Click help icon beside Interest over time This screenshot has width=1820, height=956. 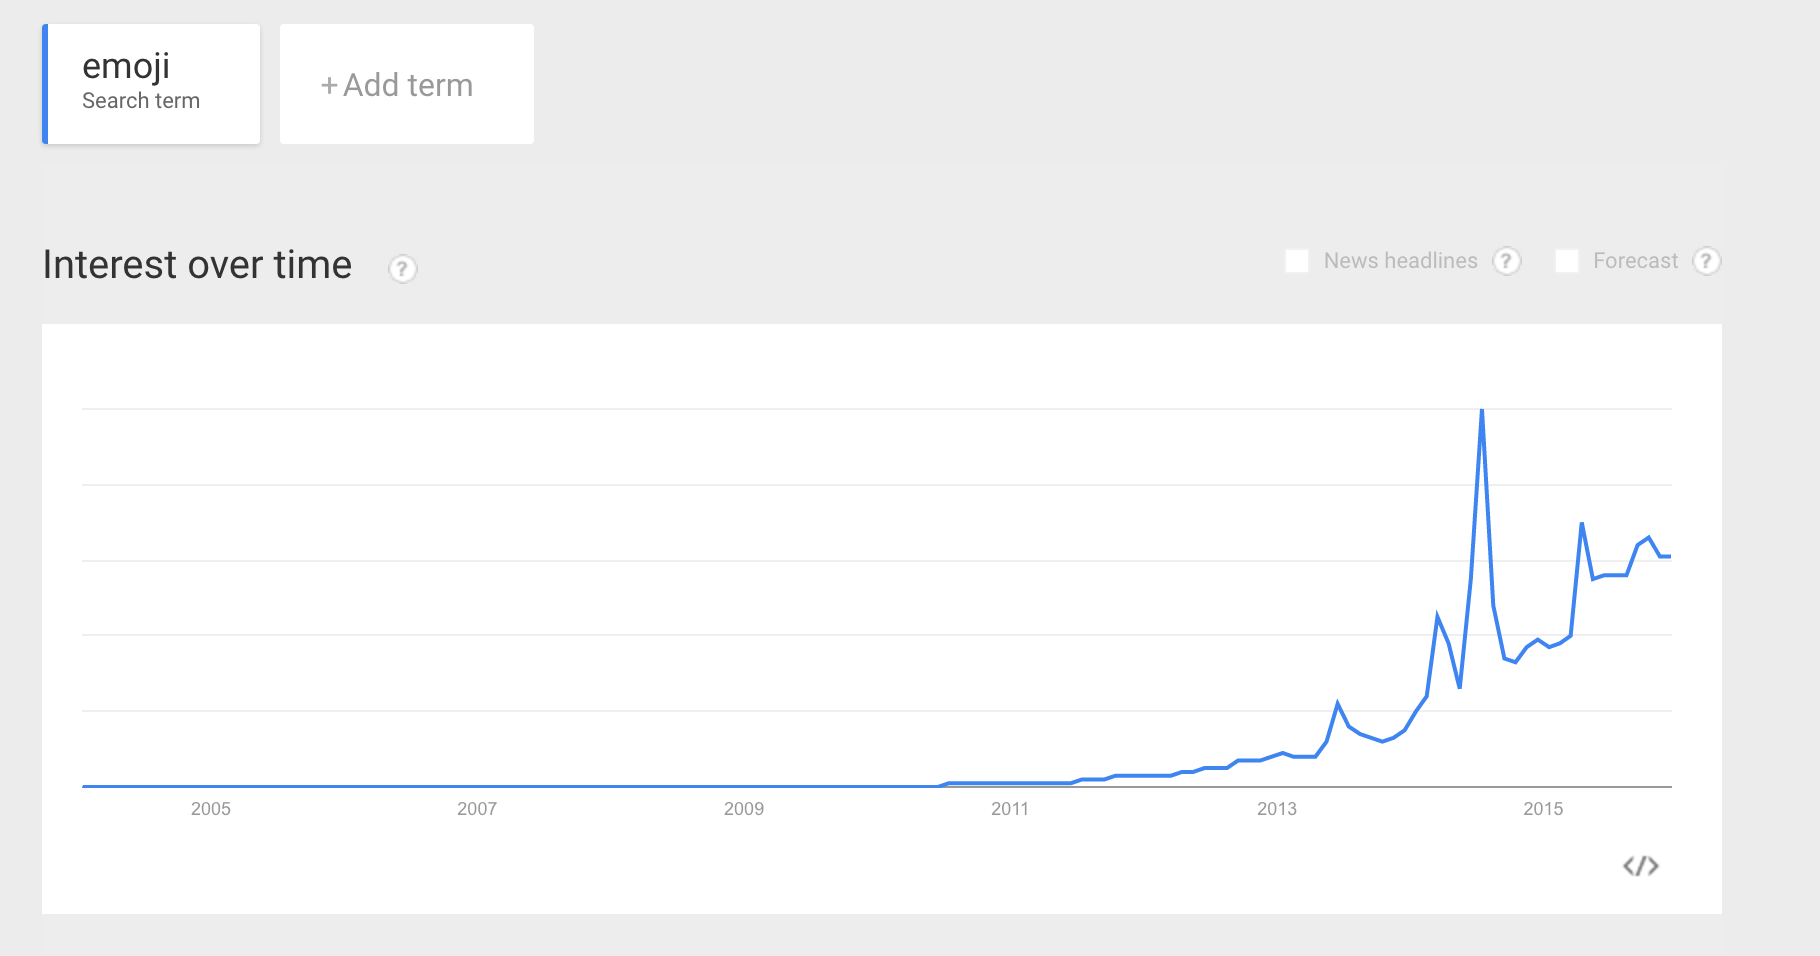click(x=402, y=269)
